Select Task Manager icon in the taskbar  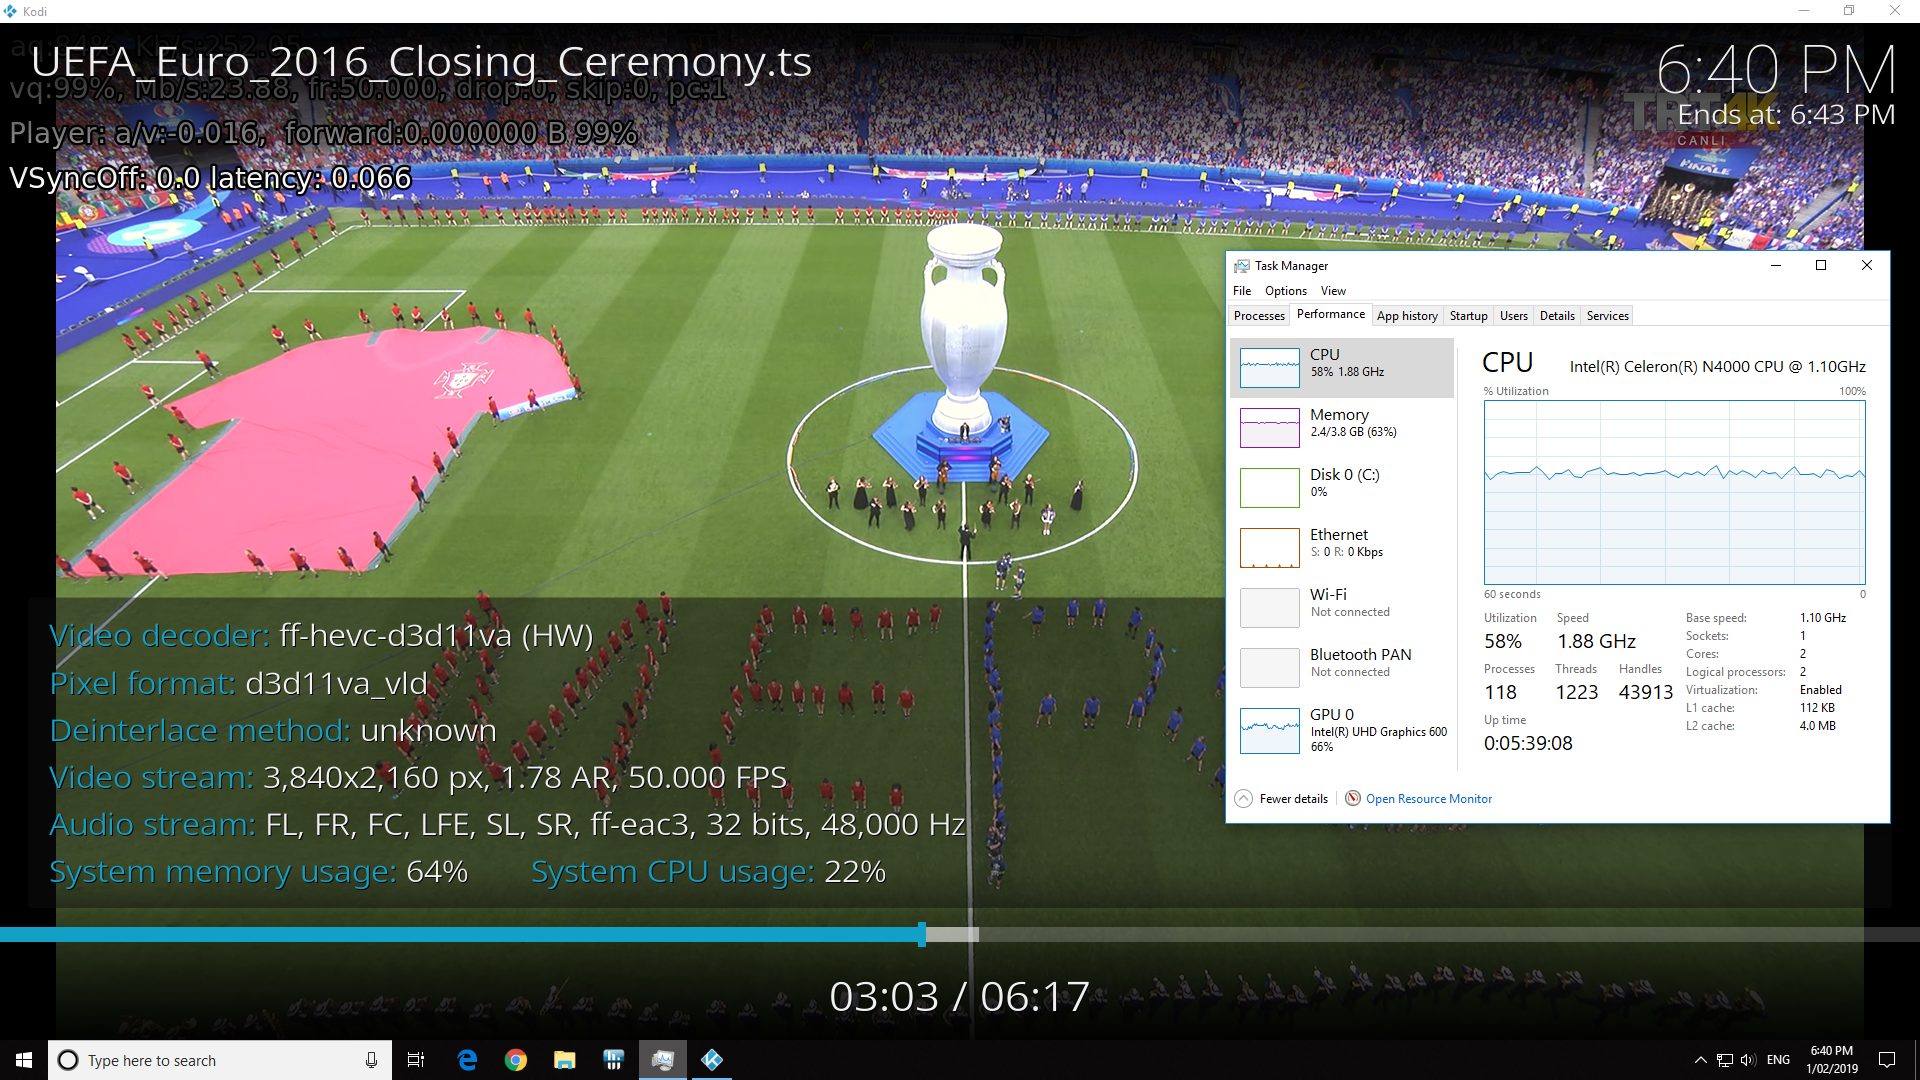tap(663, 1060)
